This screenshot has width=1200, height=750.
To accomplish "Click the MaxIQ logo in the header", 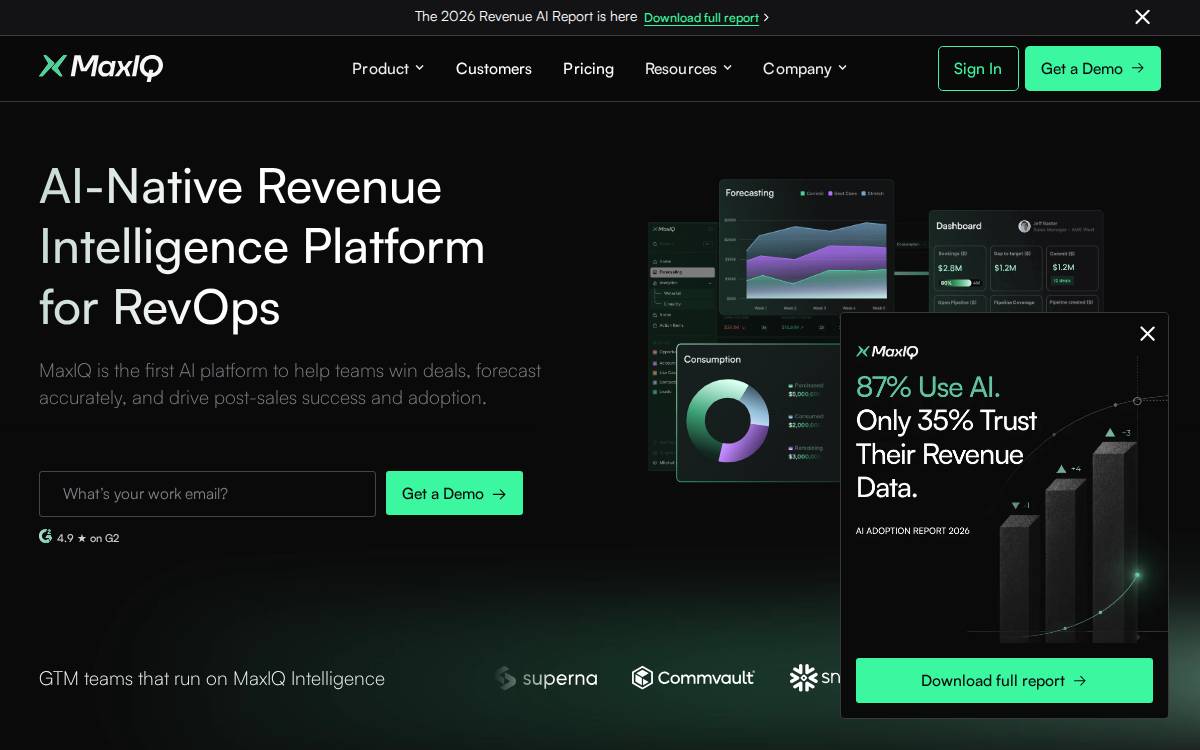I will point(101,67).
